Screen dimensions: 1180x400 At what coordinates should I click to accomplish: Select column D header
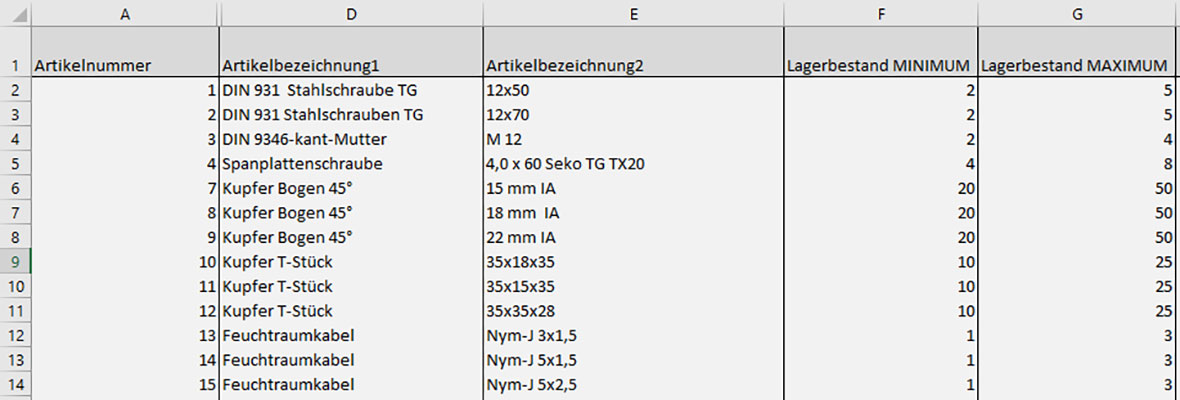349,13
